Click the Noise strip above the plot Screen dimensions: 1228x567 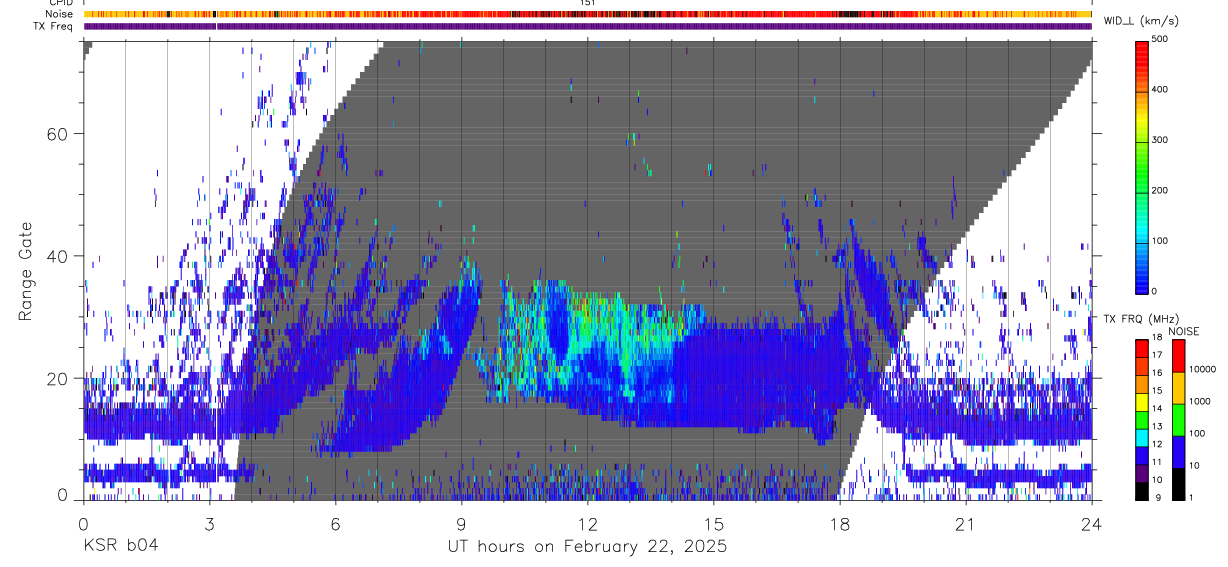(587, 14)
